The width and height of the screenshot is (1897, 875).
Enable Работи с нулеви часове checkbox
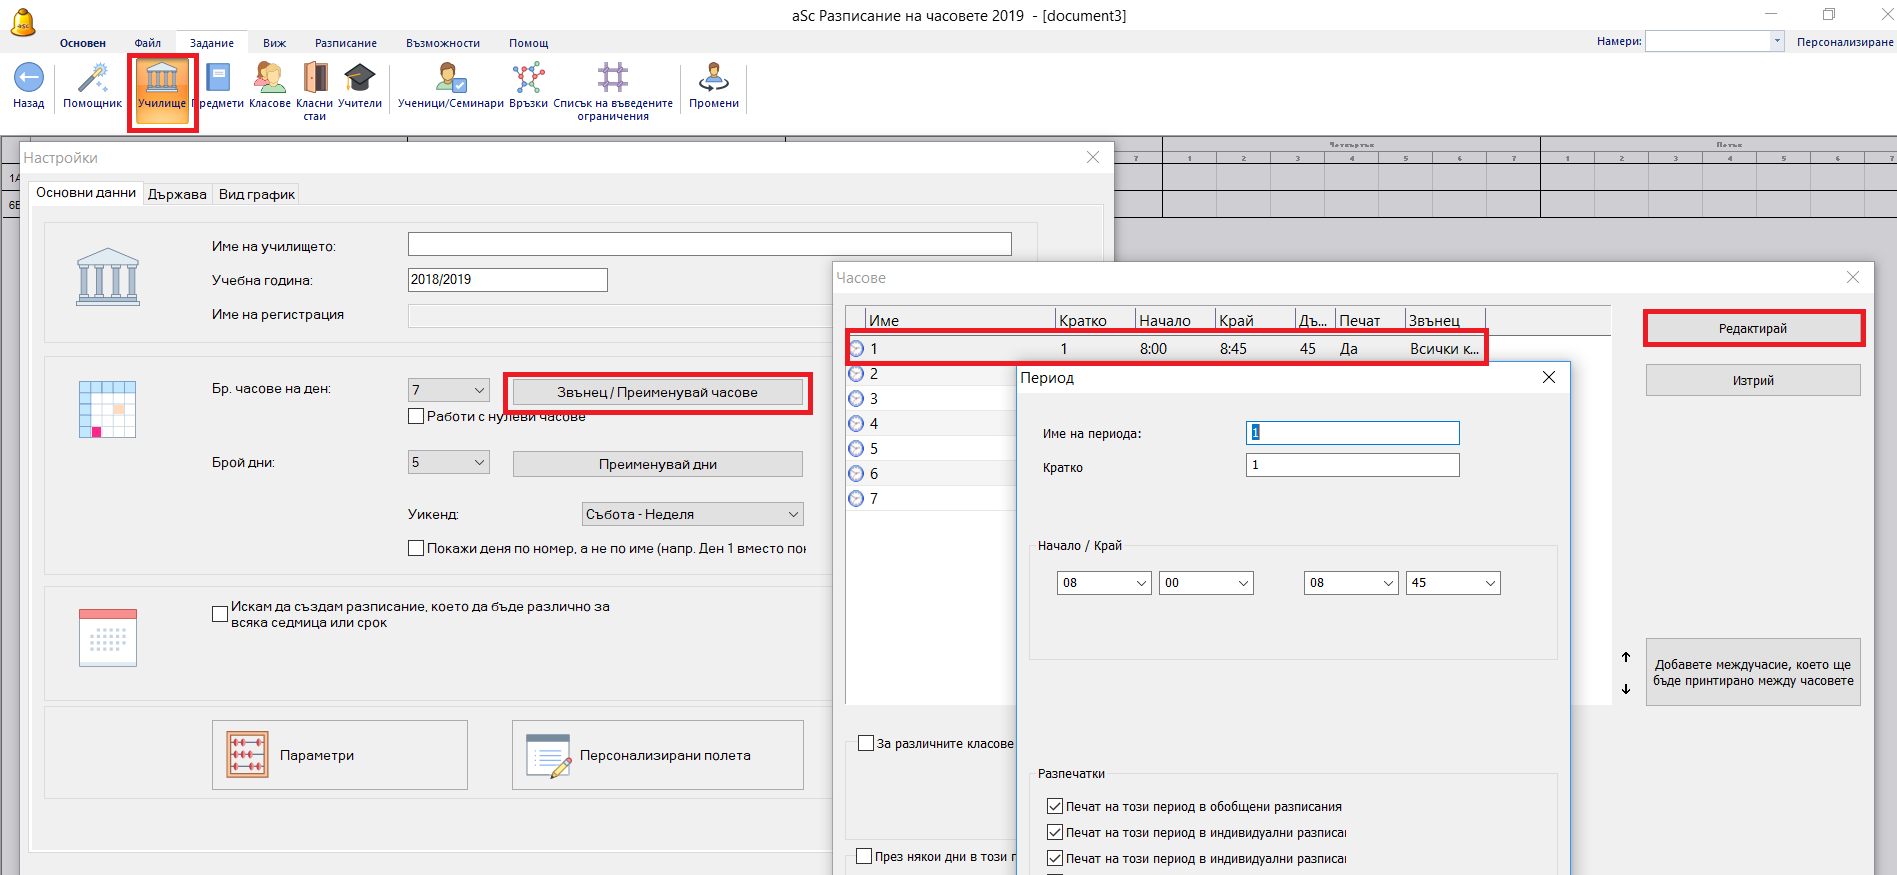tap(416, 416)
